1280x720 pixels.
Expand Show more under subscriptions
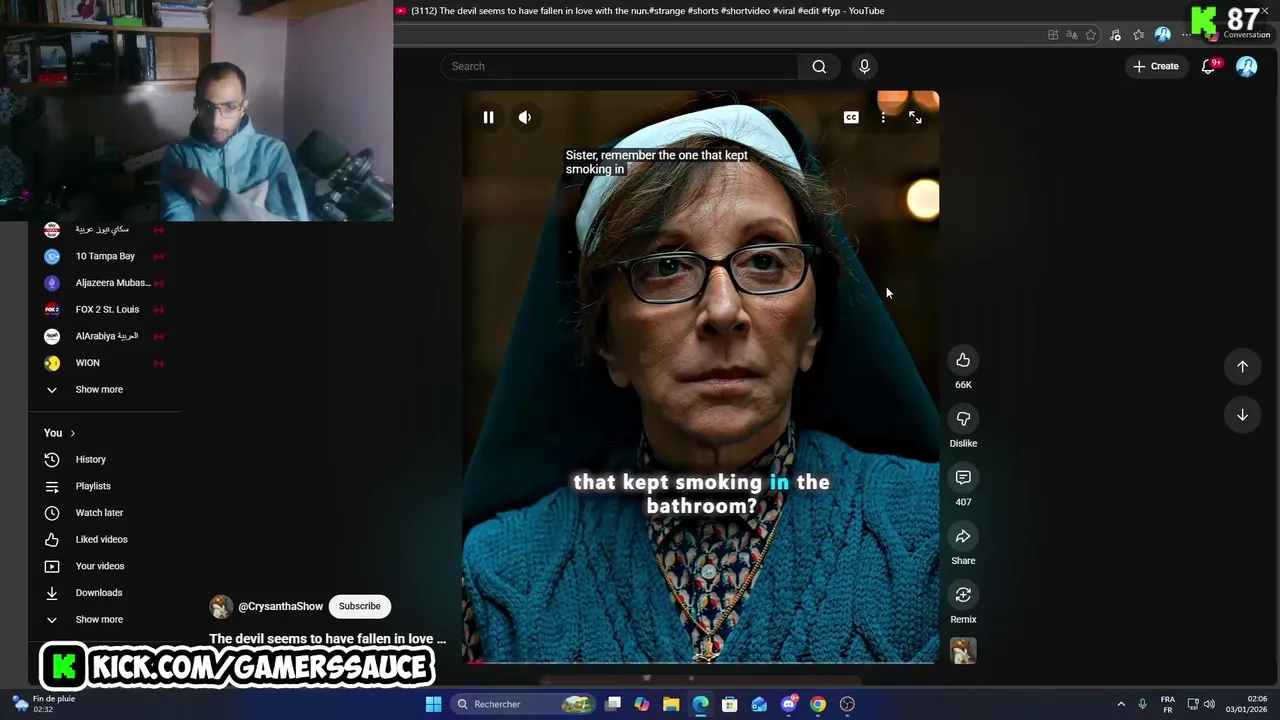pyautogui.click(x=99, y=389)
